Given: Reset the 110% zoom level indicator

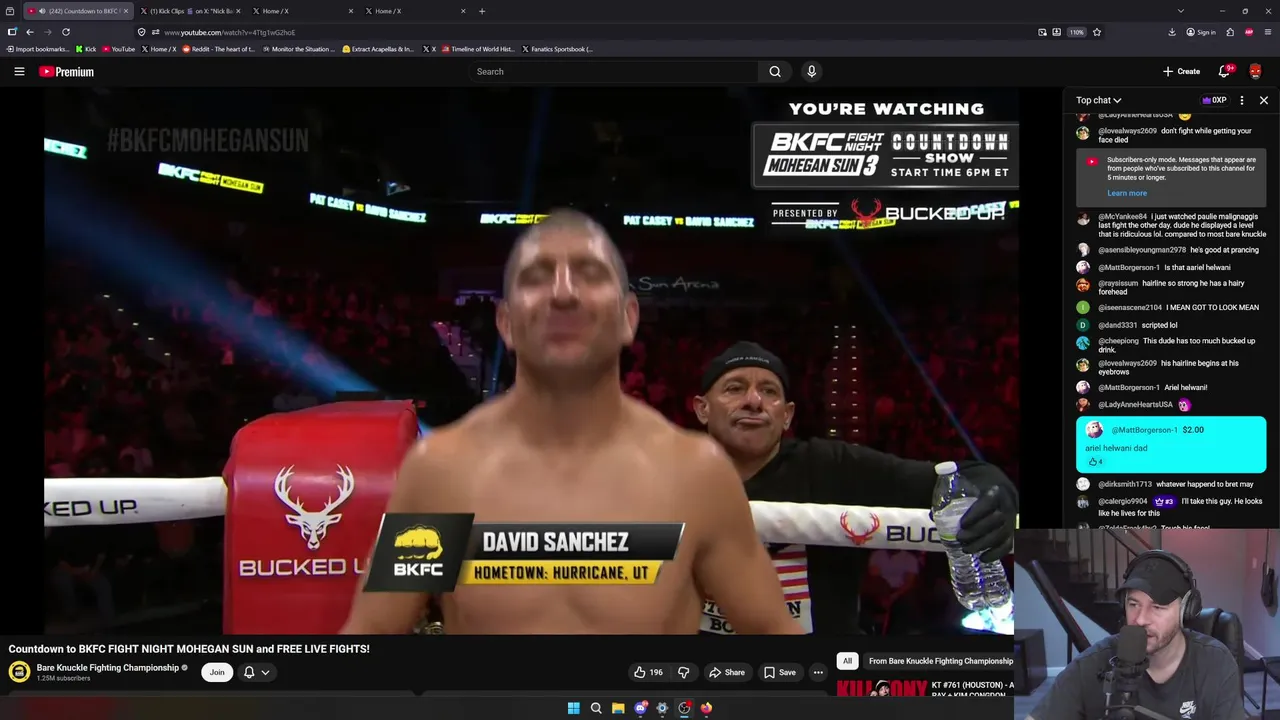Looking at the screenshot, I should coord(1076,32).
